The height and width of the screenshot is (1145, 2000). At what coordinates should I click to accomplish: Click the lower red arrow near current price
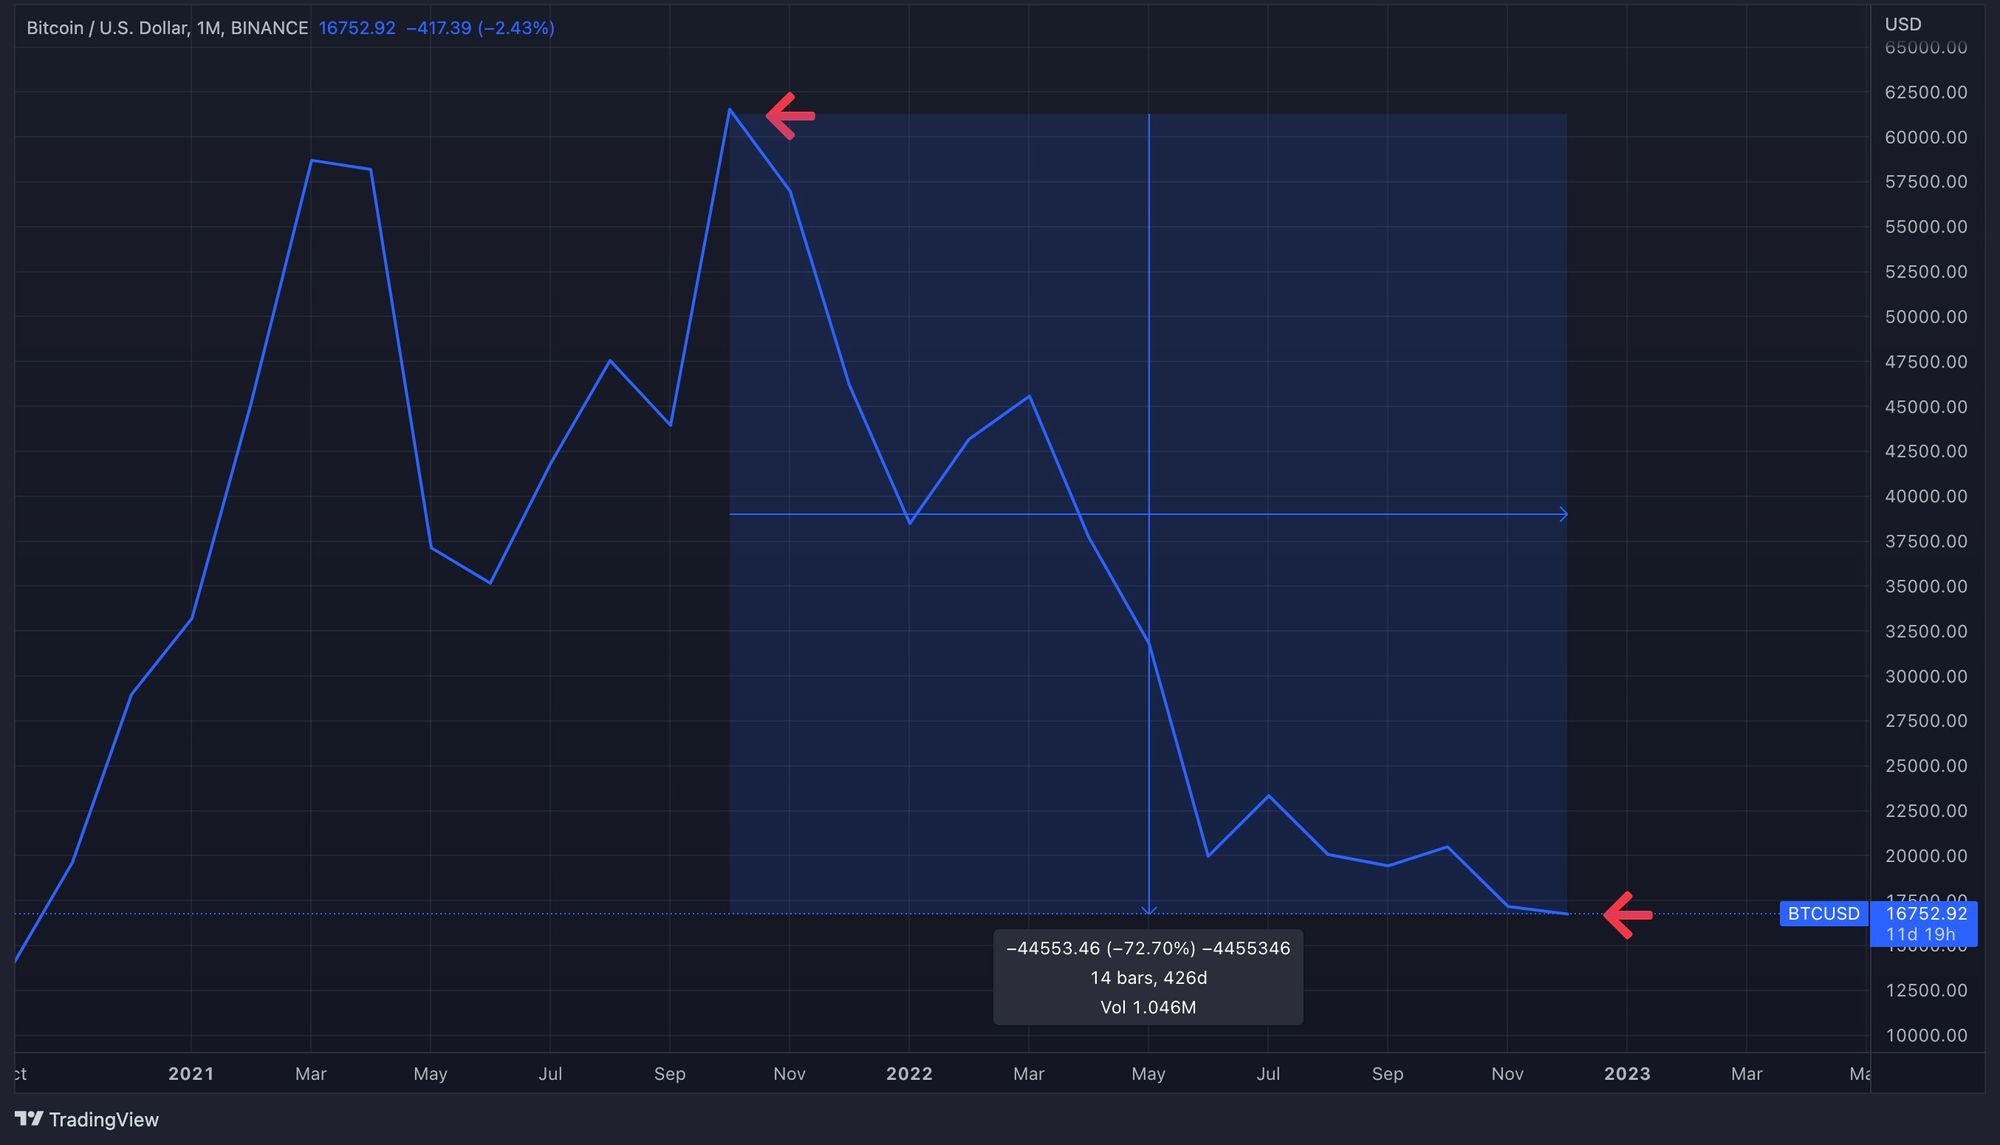1628,914
